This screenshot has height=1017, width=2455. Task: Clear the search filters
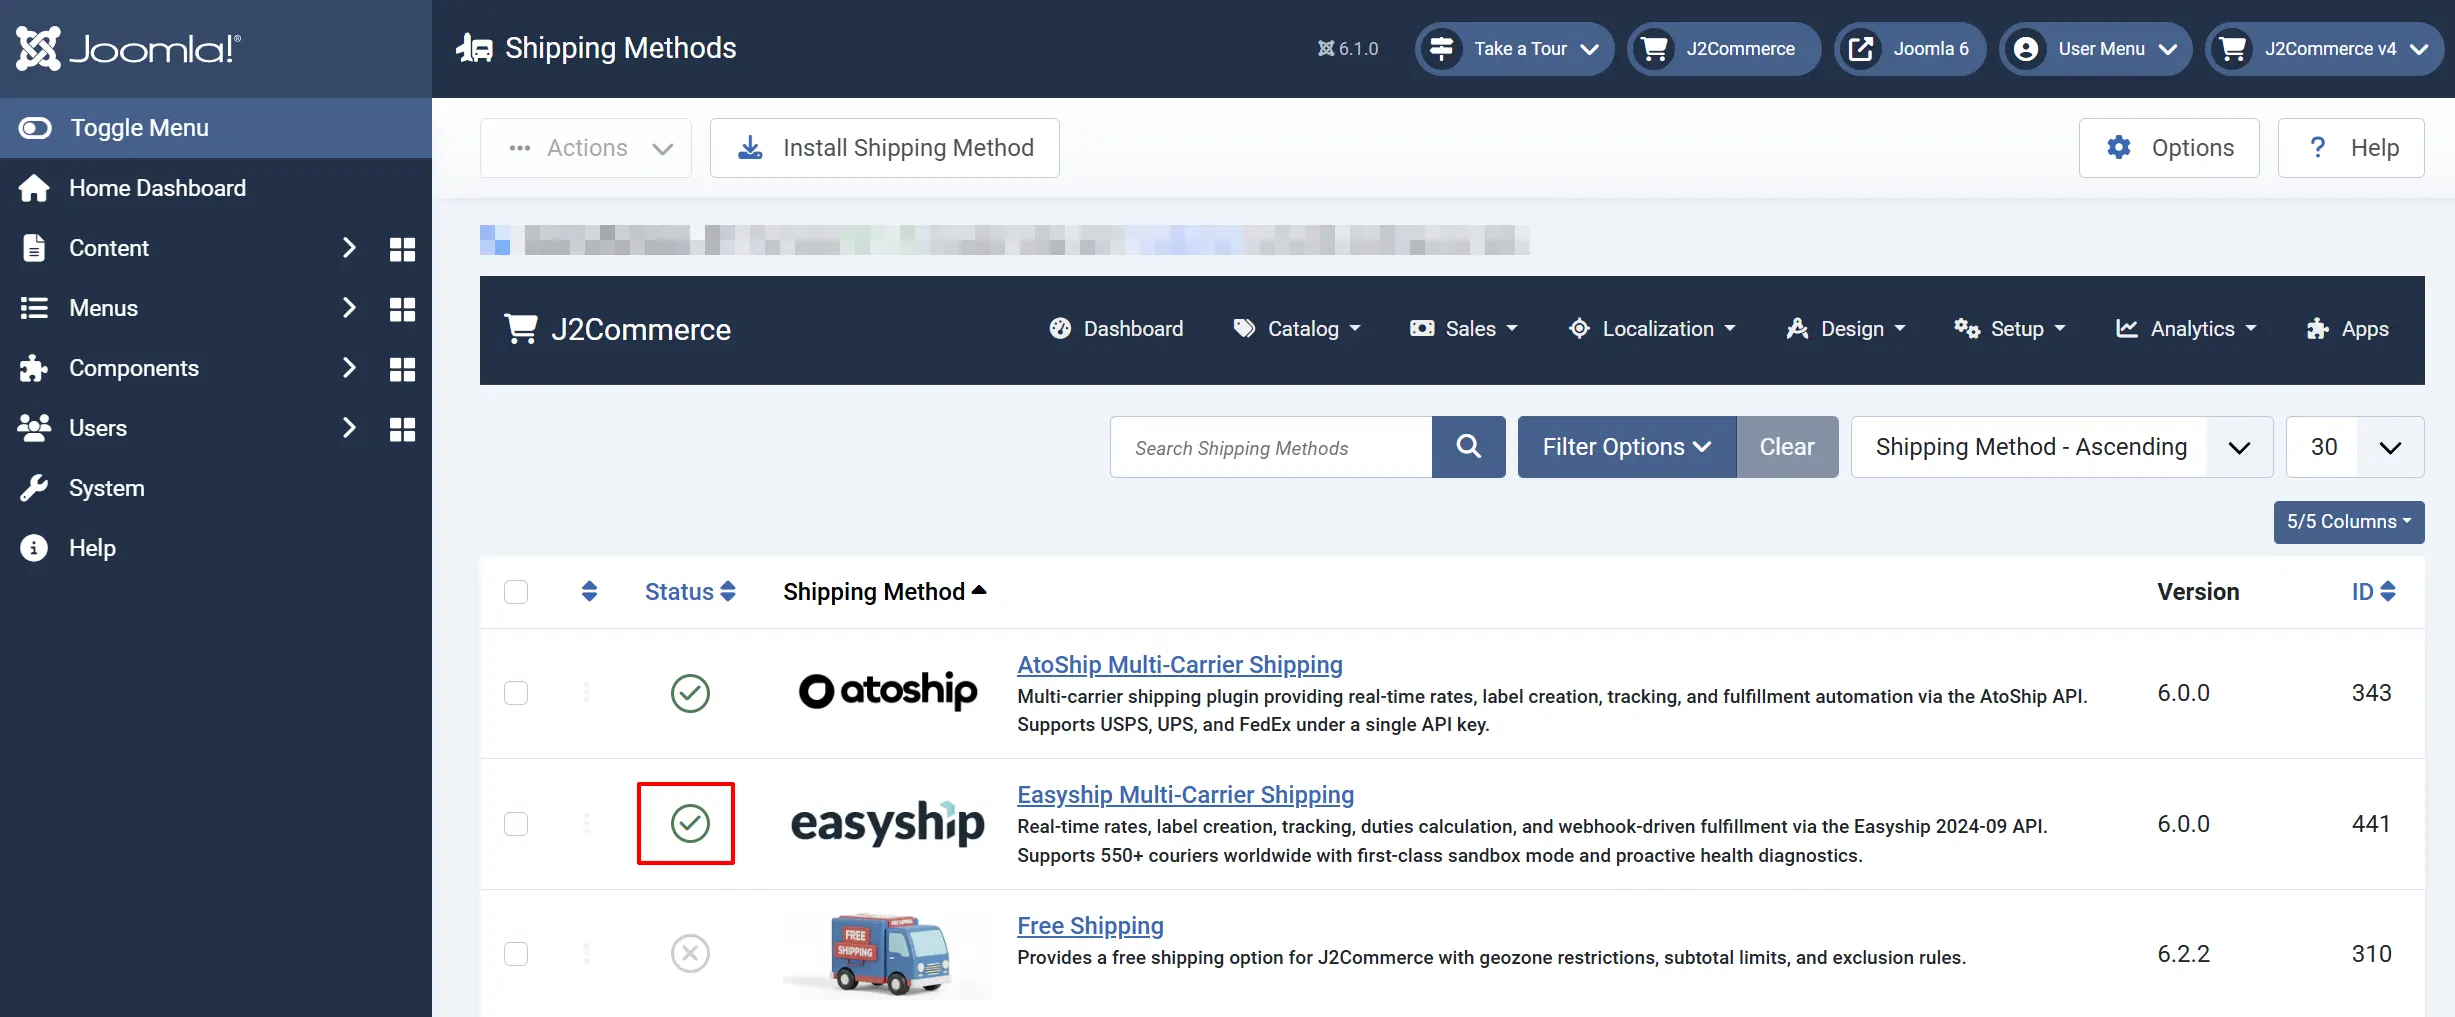pos(1787,447)
